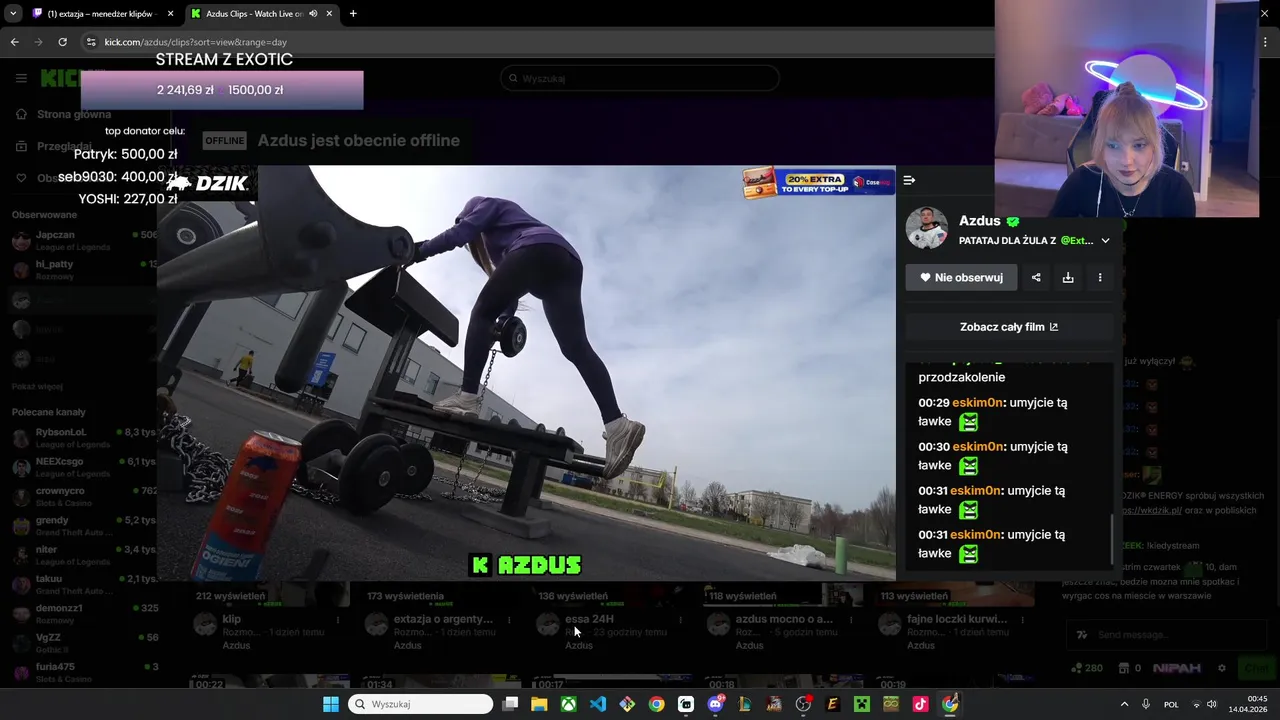
Task: Open the clip extazja o argenty...
Action: [x=444, y=619]
